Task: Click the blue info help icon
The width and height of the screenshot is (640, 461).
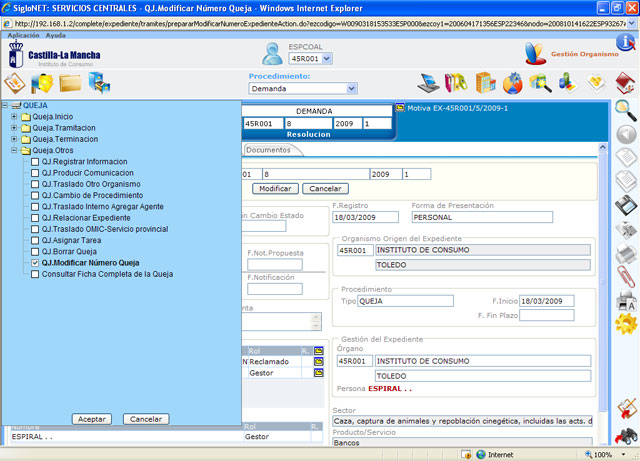Action: point(625,42)
